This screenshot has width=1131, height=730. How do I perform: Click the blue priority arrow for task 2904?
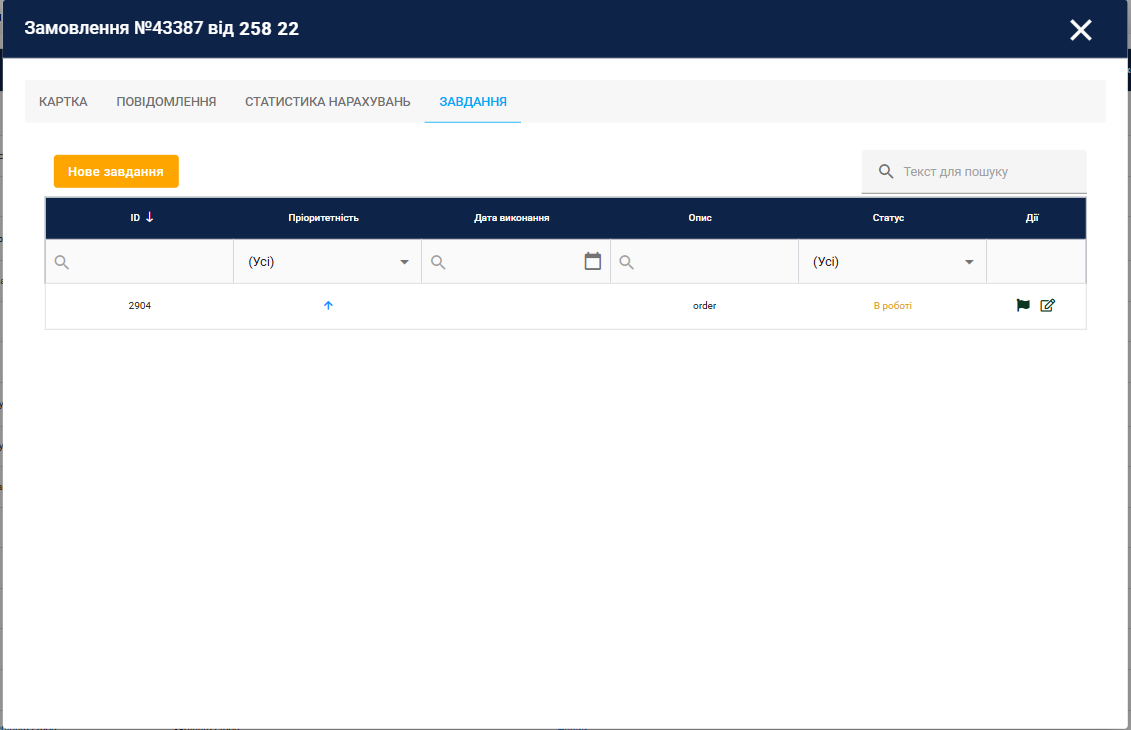(328, 306)
